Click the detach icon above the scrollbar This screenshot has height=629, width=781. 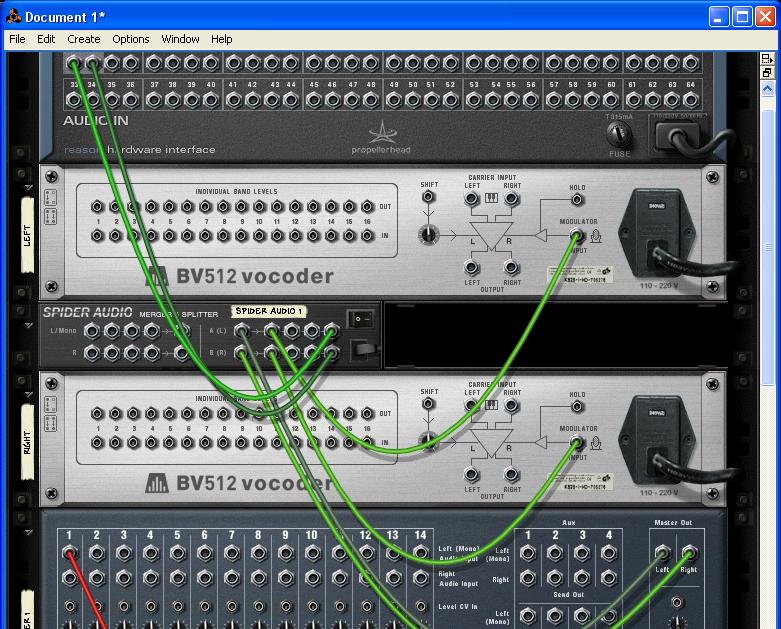(x=768, y=59)
